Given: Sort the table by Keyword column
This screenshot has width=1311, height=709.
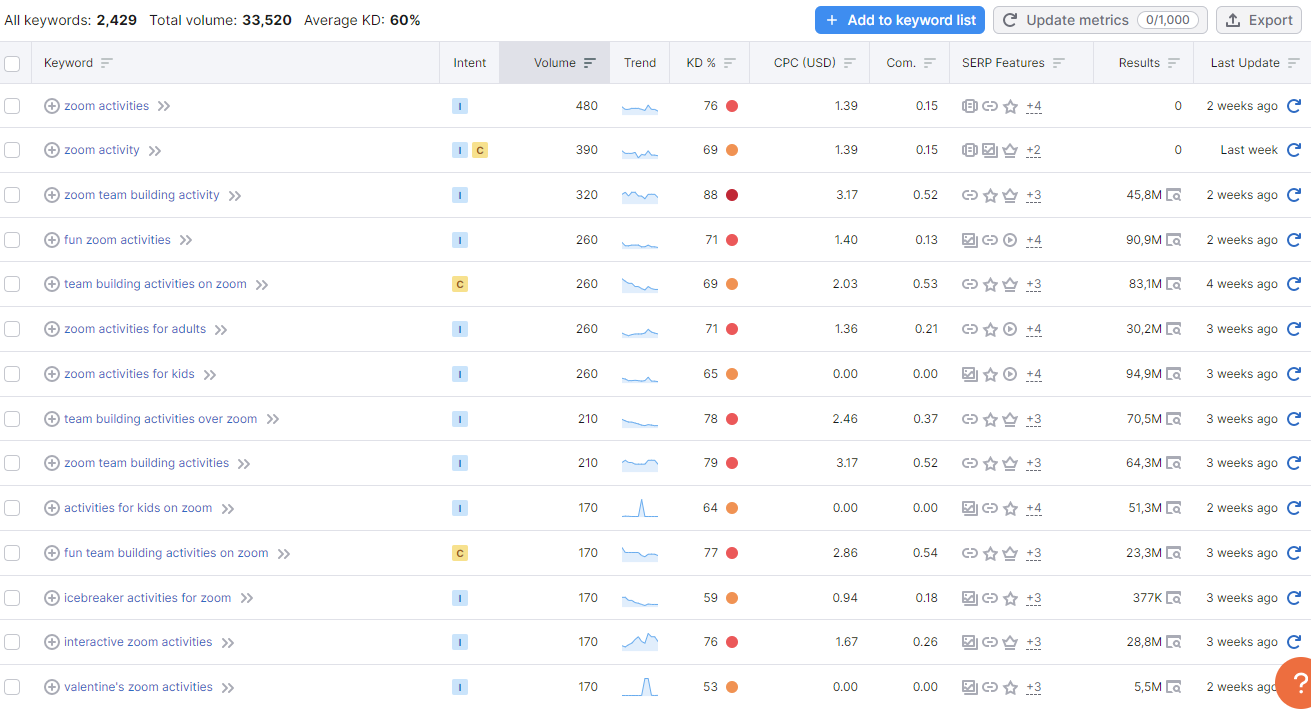Looking at the screenshot, I should pos(78,63).
